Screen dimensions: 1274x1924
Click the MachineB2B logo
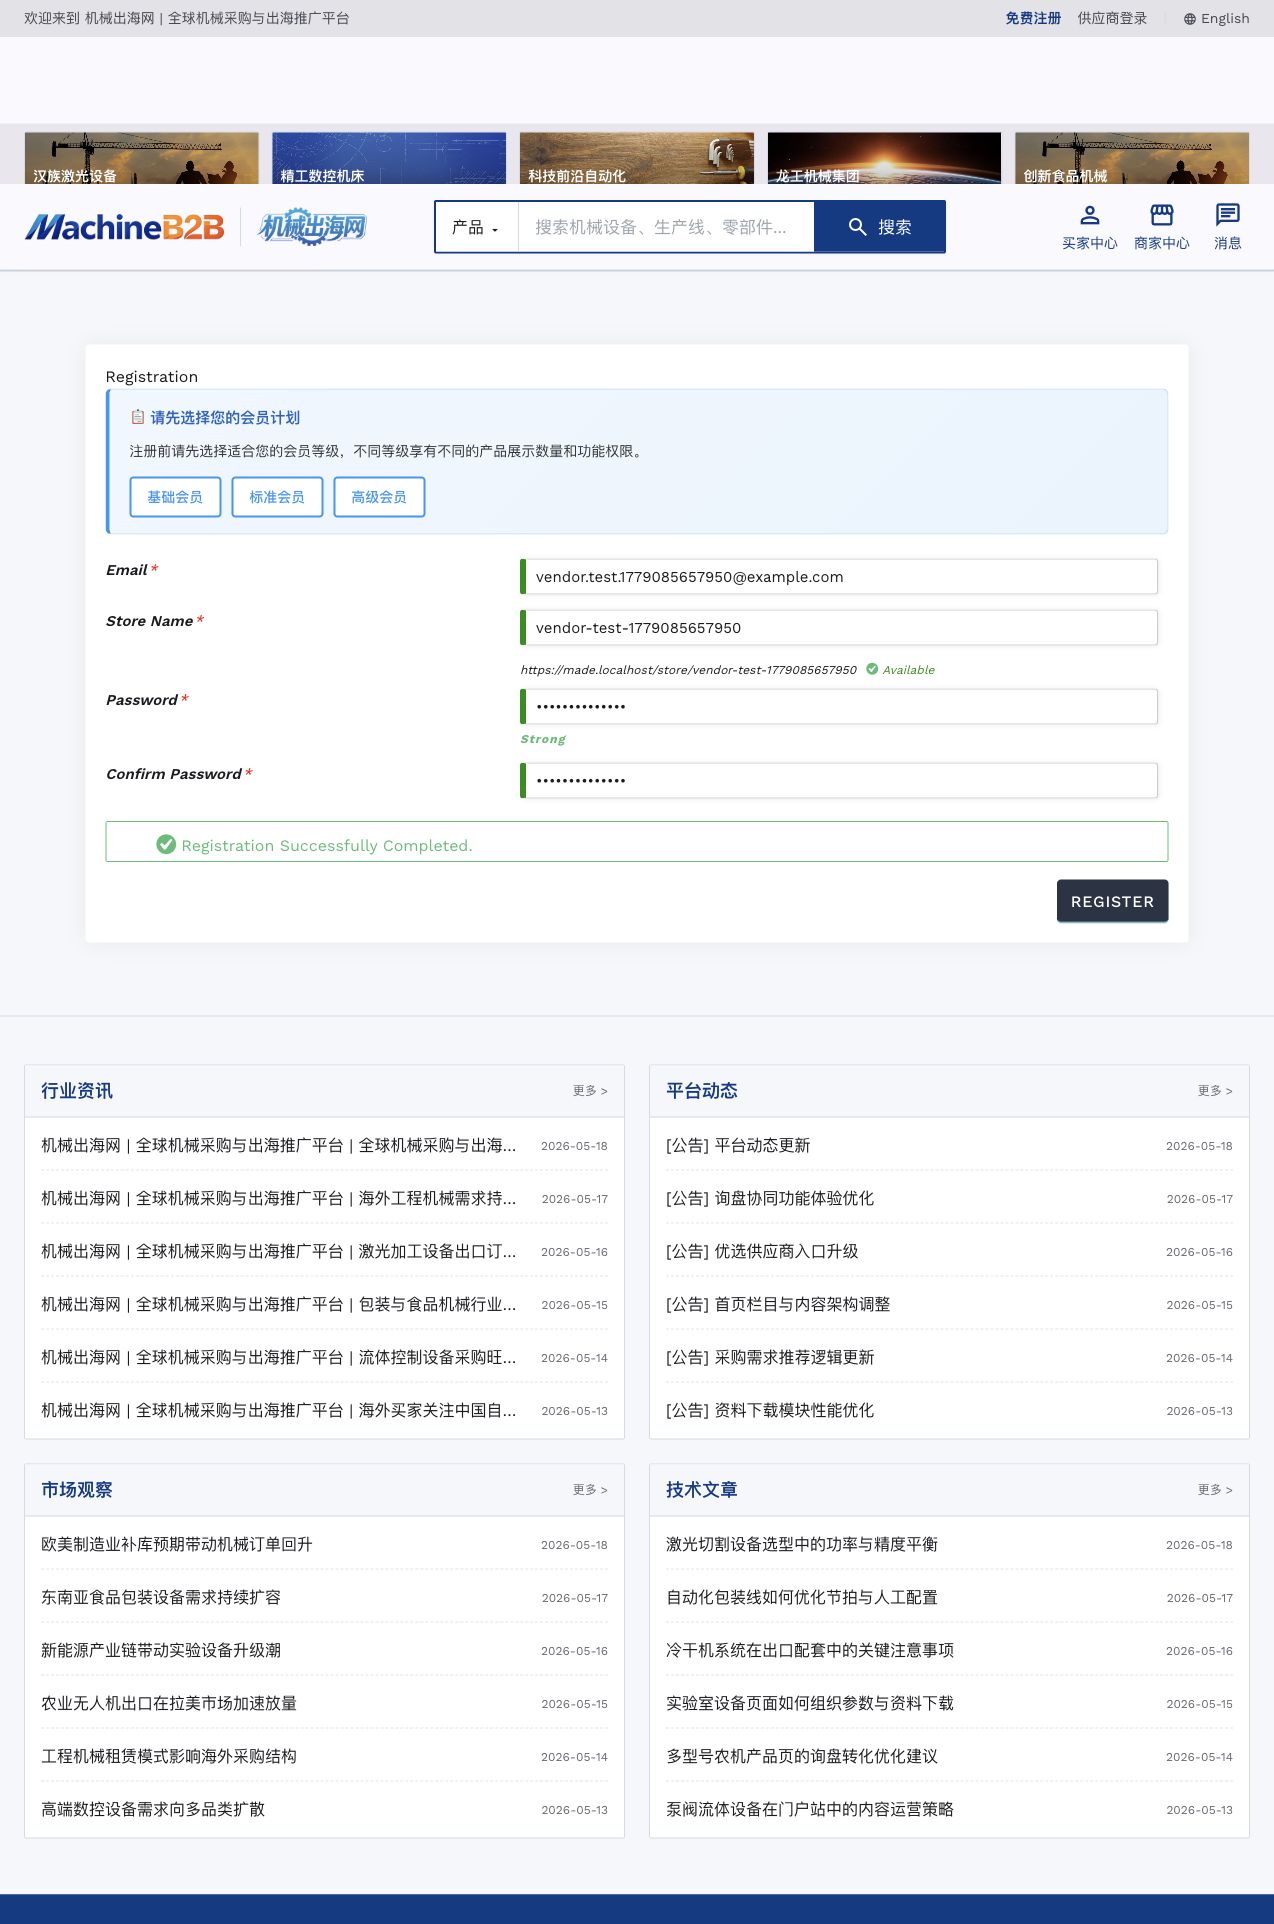[125, 227]
